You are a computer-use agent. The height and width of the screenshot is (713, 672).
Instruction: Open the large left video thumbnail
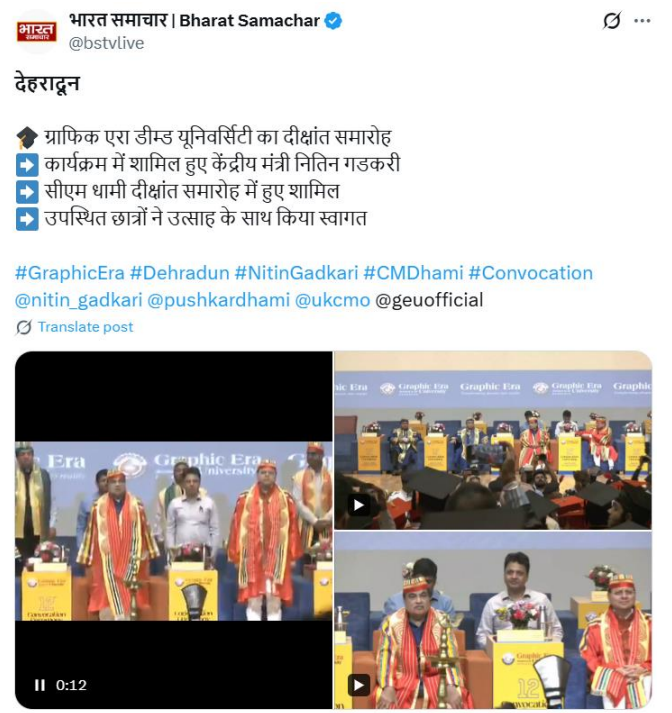click(x=174, y=530)
